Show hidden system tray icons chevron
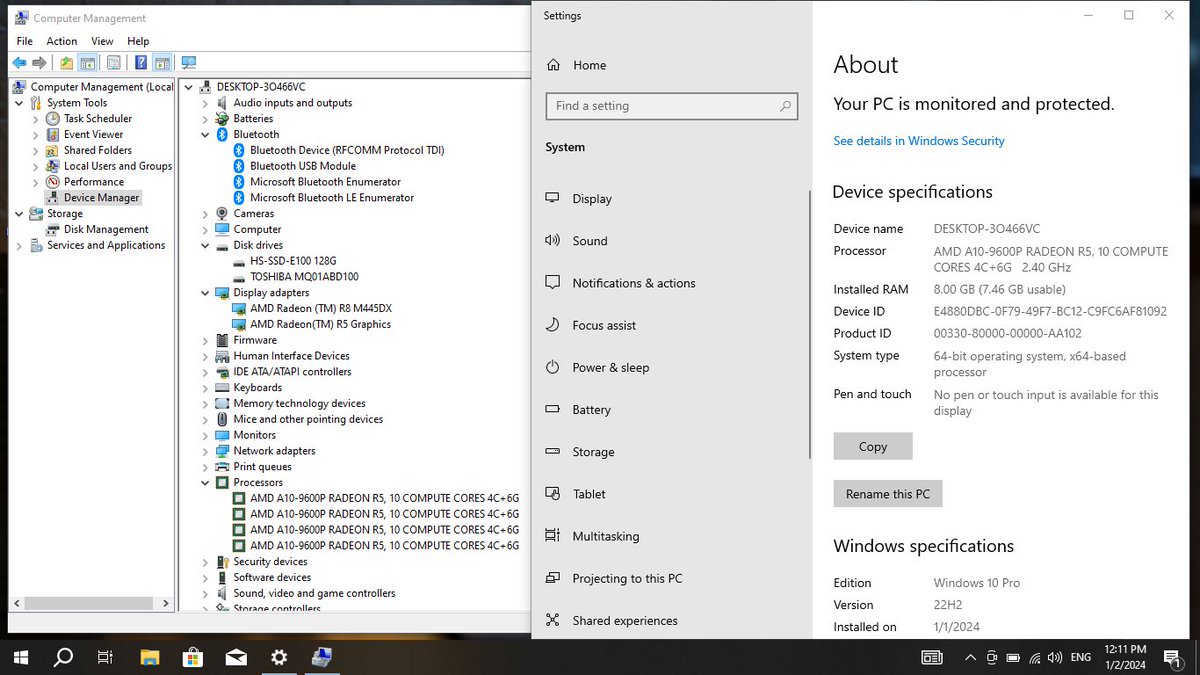 tap(969, 657)
